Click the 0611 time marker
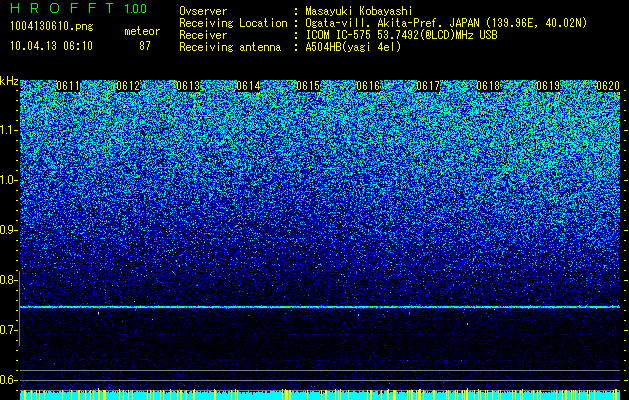 (68, 86)
